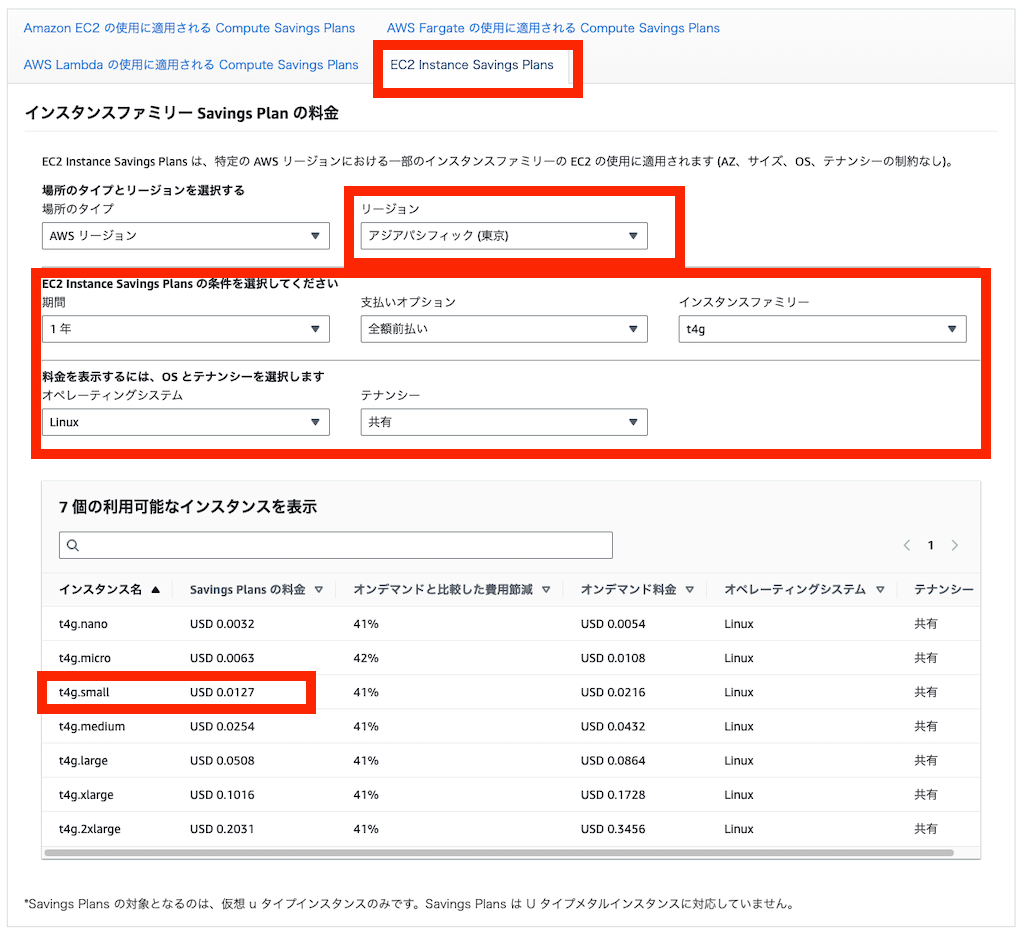Open the 期間 dropdown showing 1 年

pos(185,329)
